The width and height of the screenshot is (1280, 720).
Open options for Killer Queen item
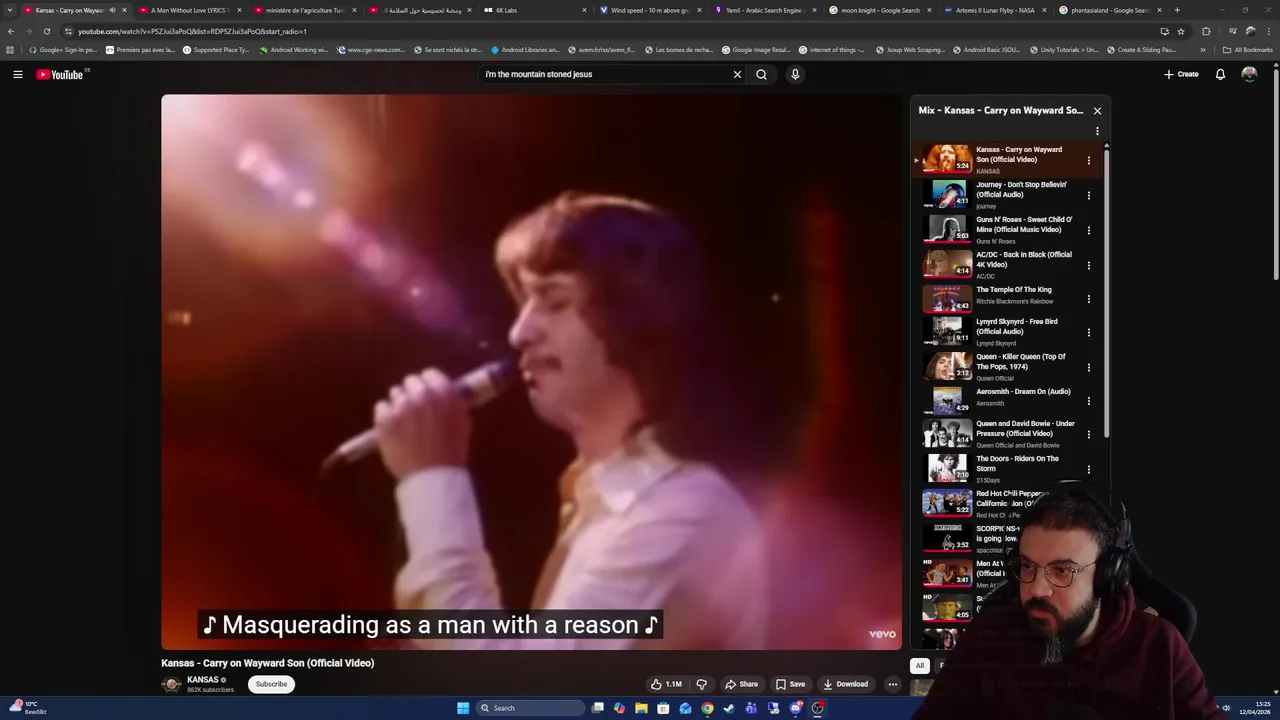[1089, 367]
